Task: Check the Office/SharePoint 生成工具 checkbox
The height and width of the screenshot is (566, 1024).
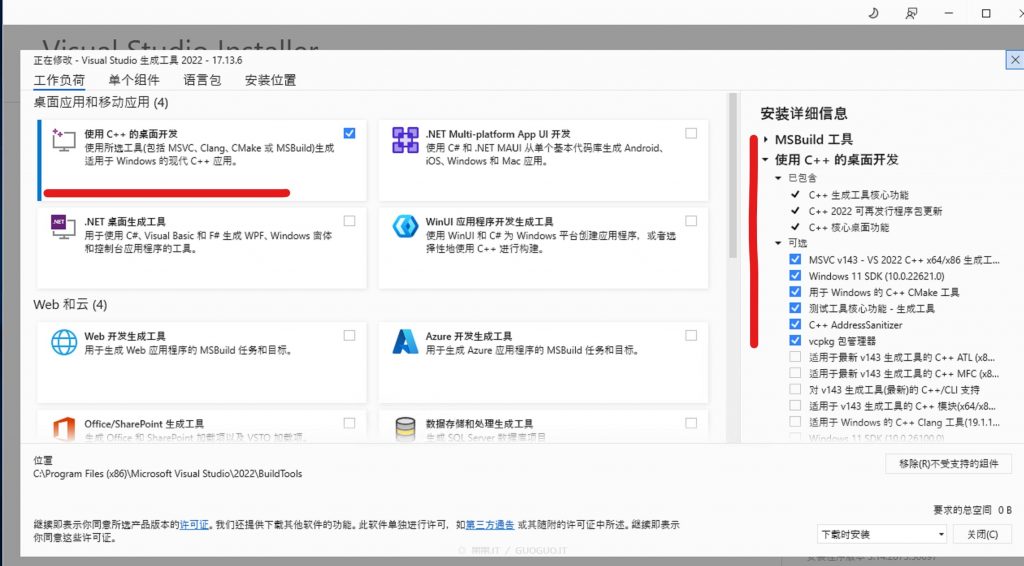Action: (x=349, y=423)
